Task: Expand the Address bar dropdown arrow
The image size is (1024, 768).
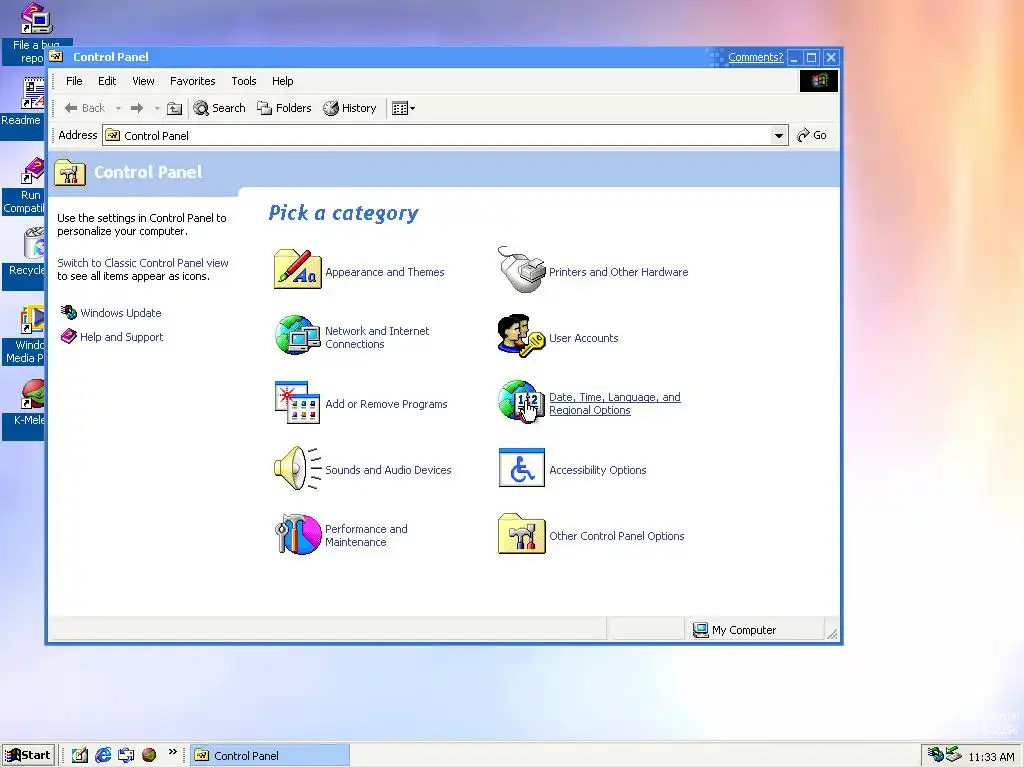Action: [x=778, y=136]
